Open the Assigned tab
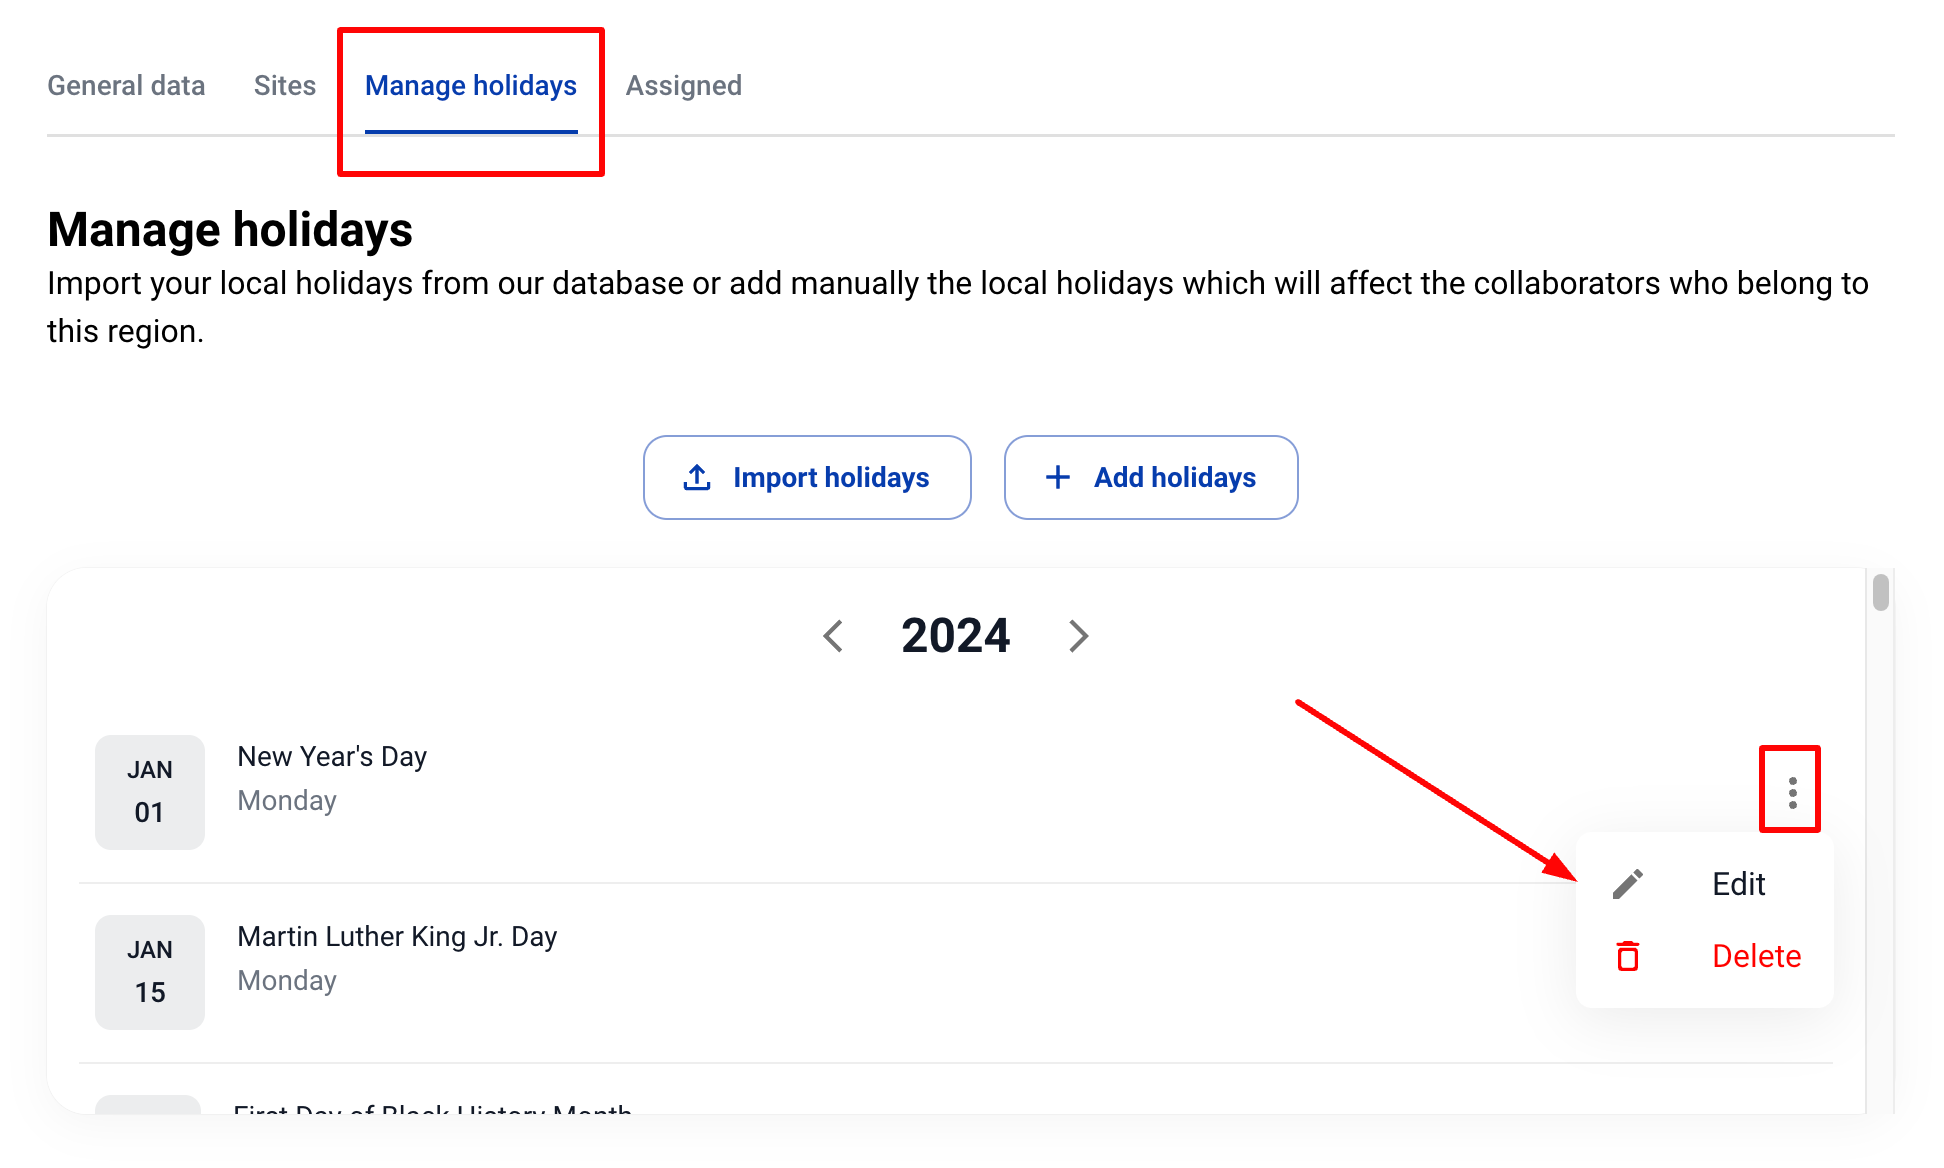This screenshot has width=1944, height=1168. tap(684, 86)
